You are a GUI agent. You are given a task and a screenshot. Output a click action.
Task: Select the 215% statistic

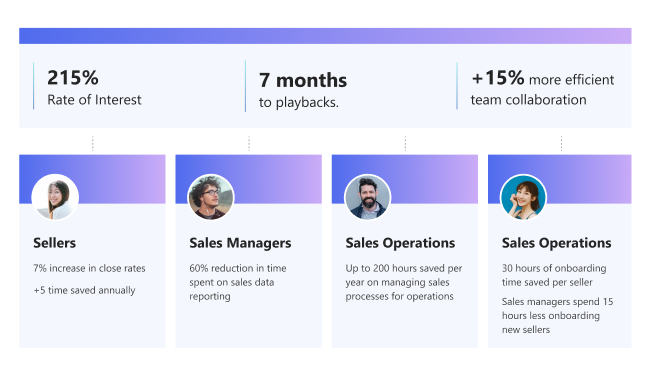pyautogui.click(x=73, y=77)
